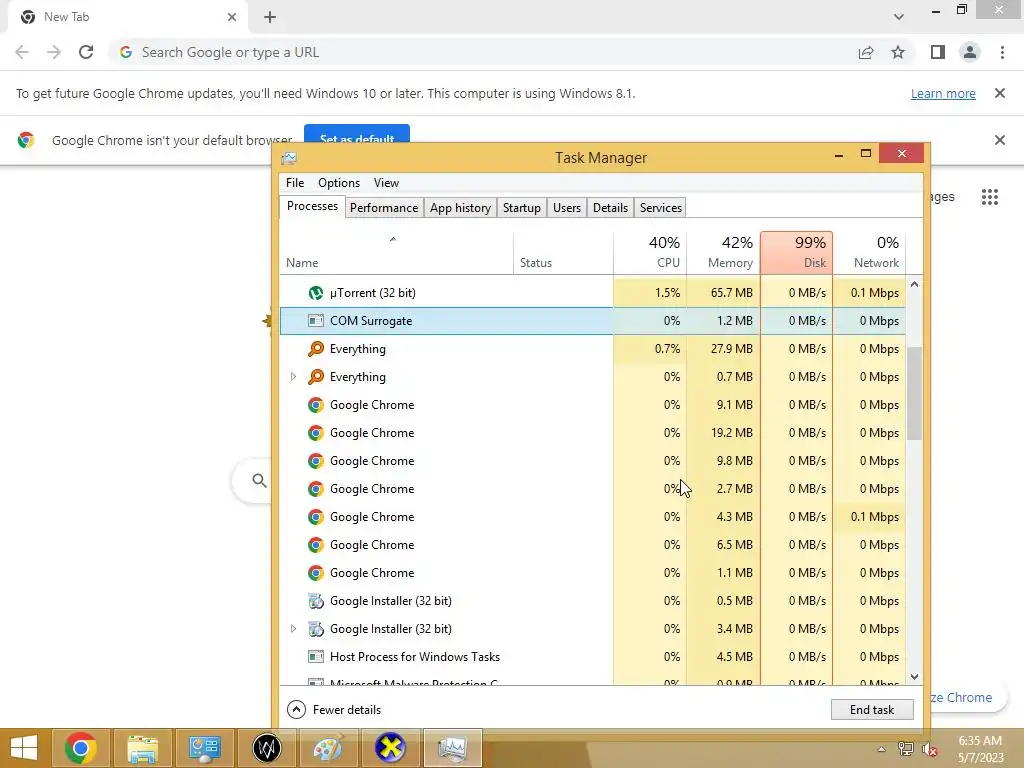1024x768 pixels.
Task: Open the Control Panel taskbar icon
Action: pyautogui.click(x=204, y=748)
